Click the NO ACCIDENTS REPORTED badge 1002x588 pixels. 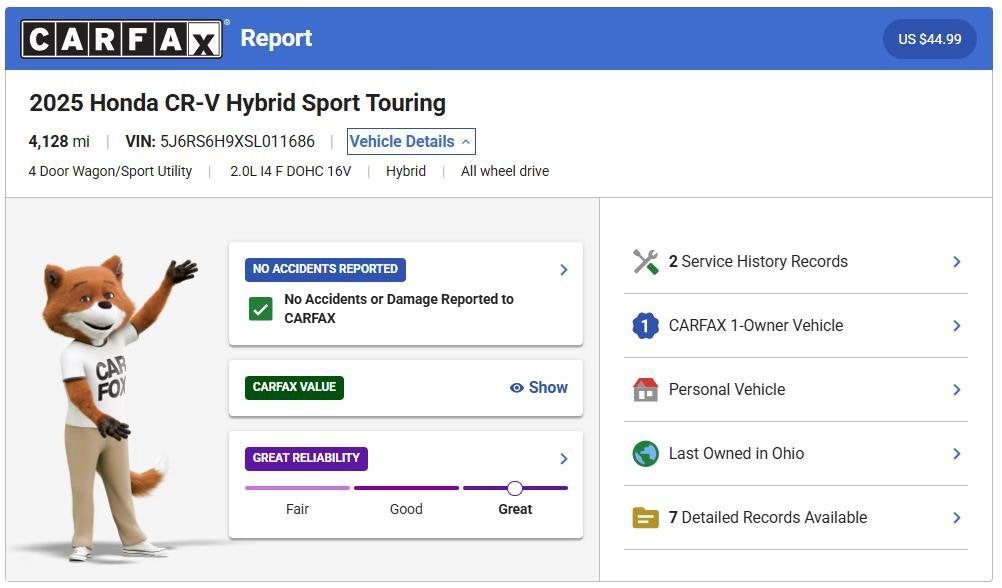(325, 269)
